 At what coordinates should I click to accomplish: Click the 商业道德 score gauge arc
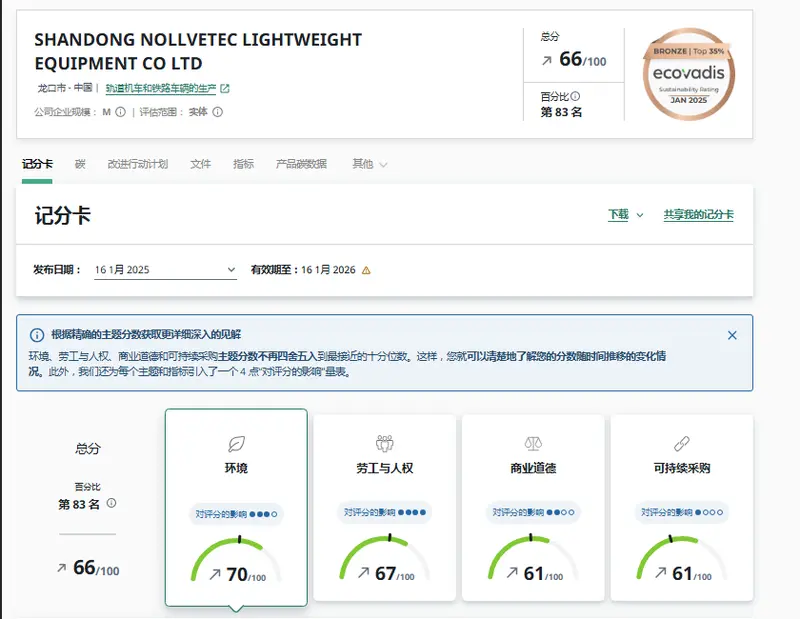(533, 556)
